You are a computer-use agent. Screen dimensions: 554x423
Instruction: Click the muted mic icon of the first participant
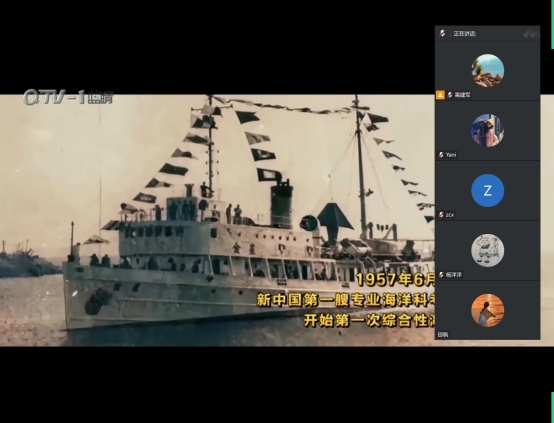tap(450, 95)
